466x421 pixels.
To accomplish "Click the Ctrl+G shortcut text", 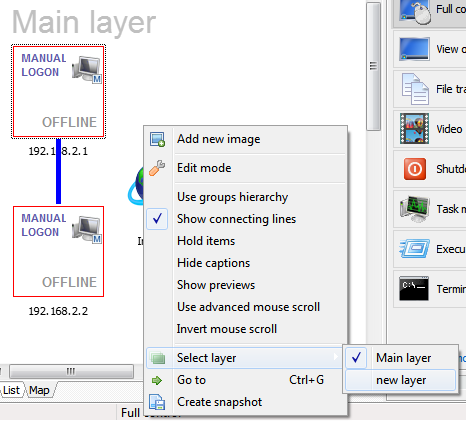I will pyautogui.click(x=306, y=380).
